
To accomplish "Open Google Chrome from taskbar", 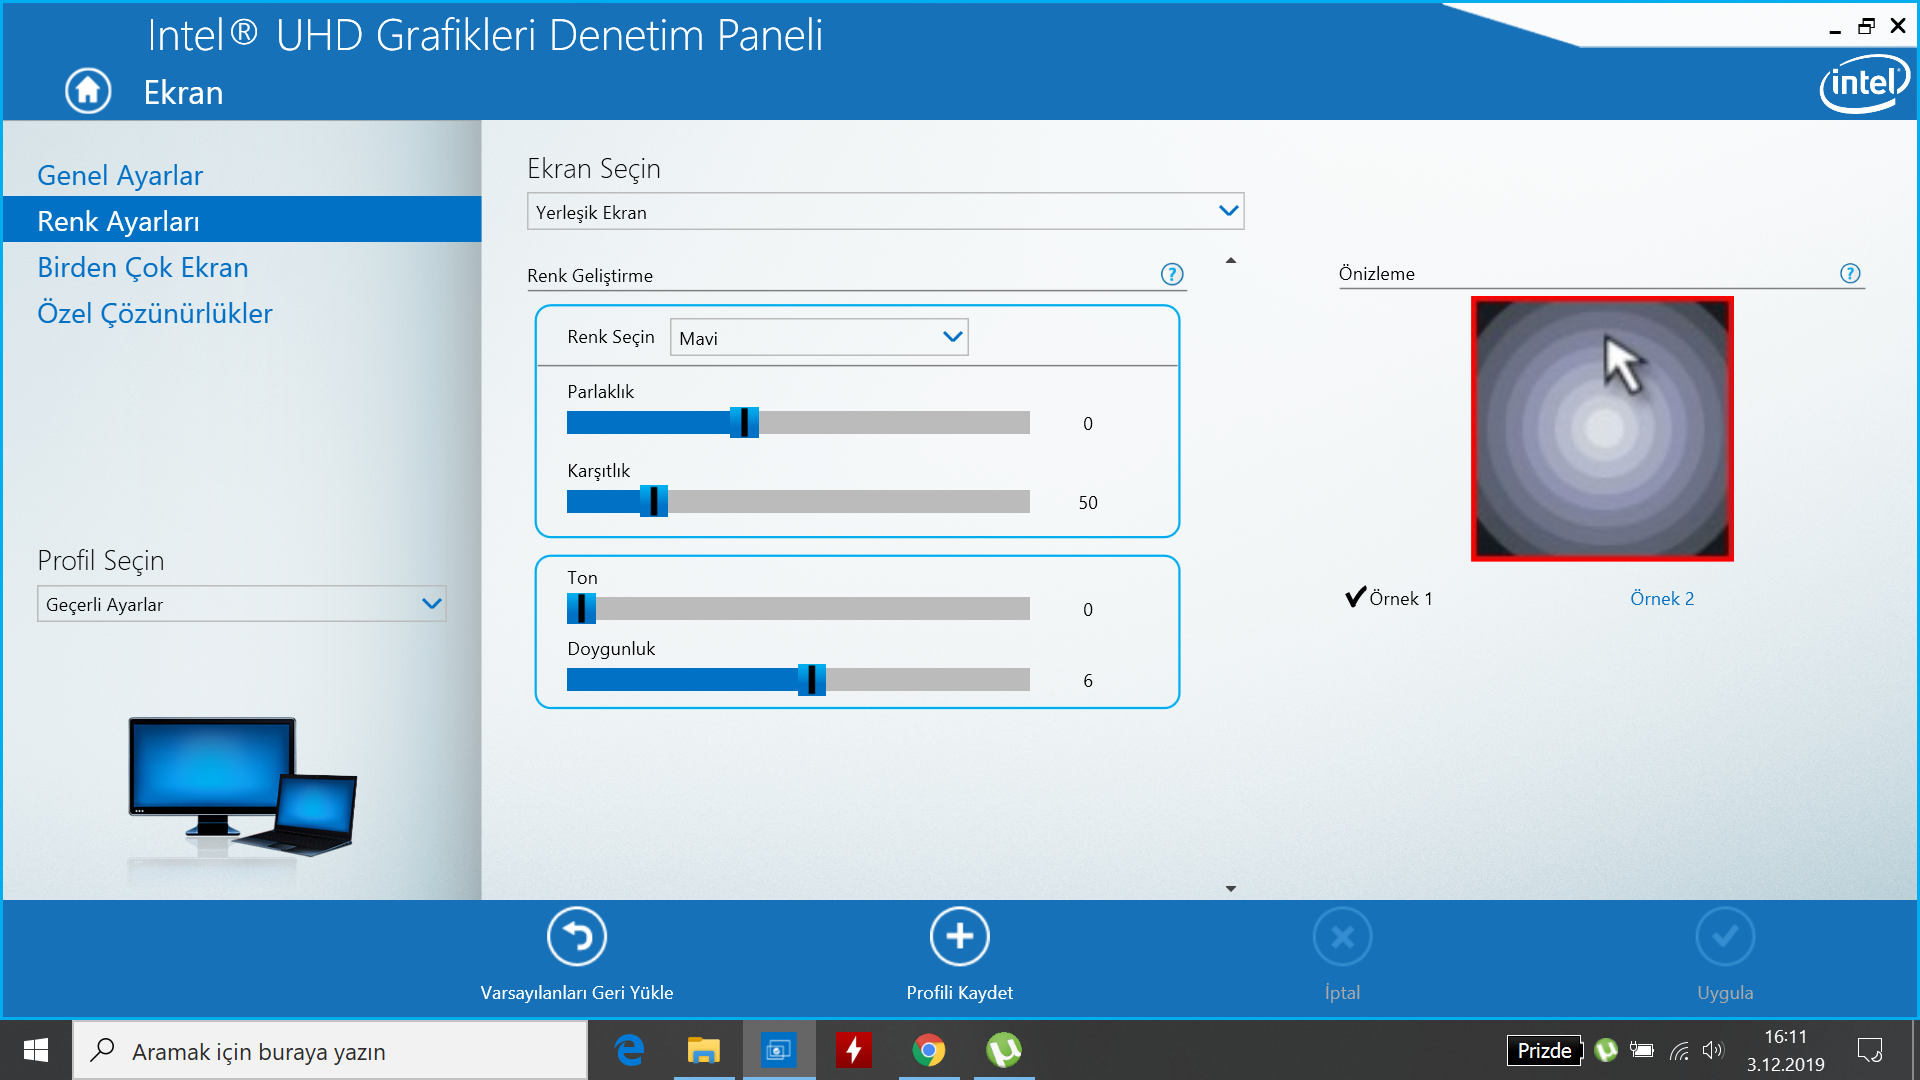I will point(929,1050).
